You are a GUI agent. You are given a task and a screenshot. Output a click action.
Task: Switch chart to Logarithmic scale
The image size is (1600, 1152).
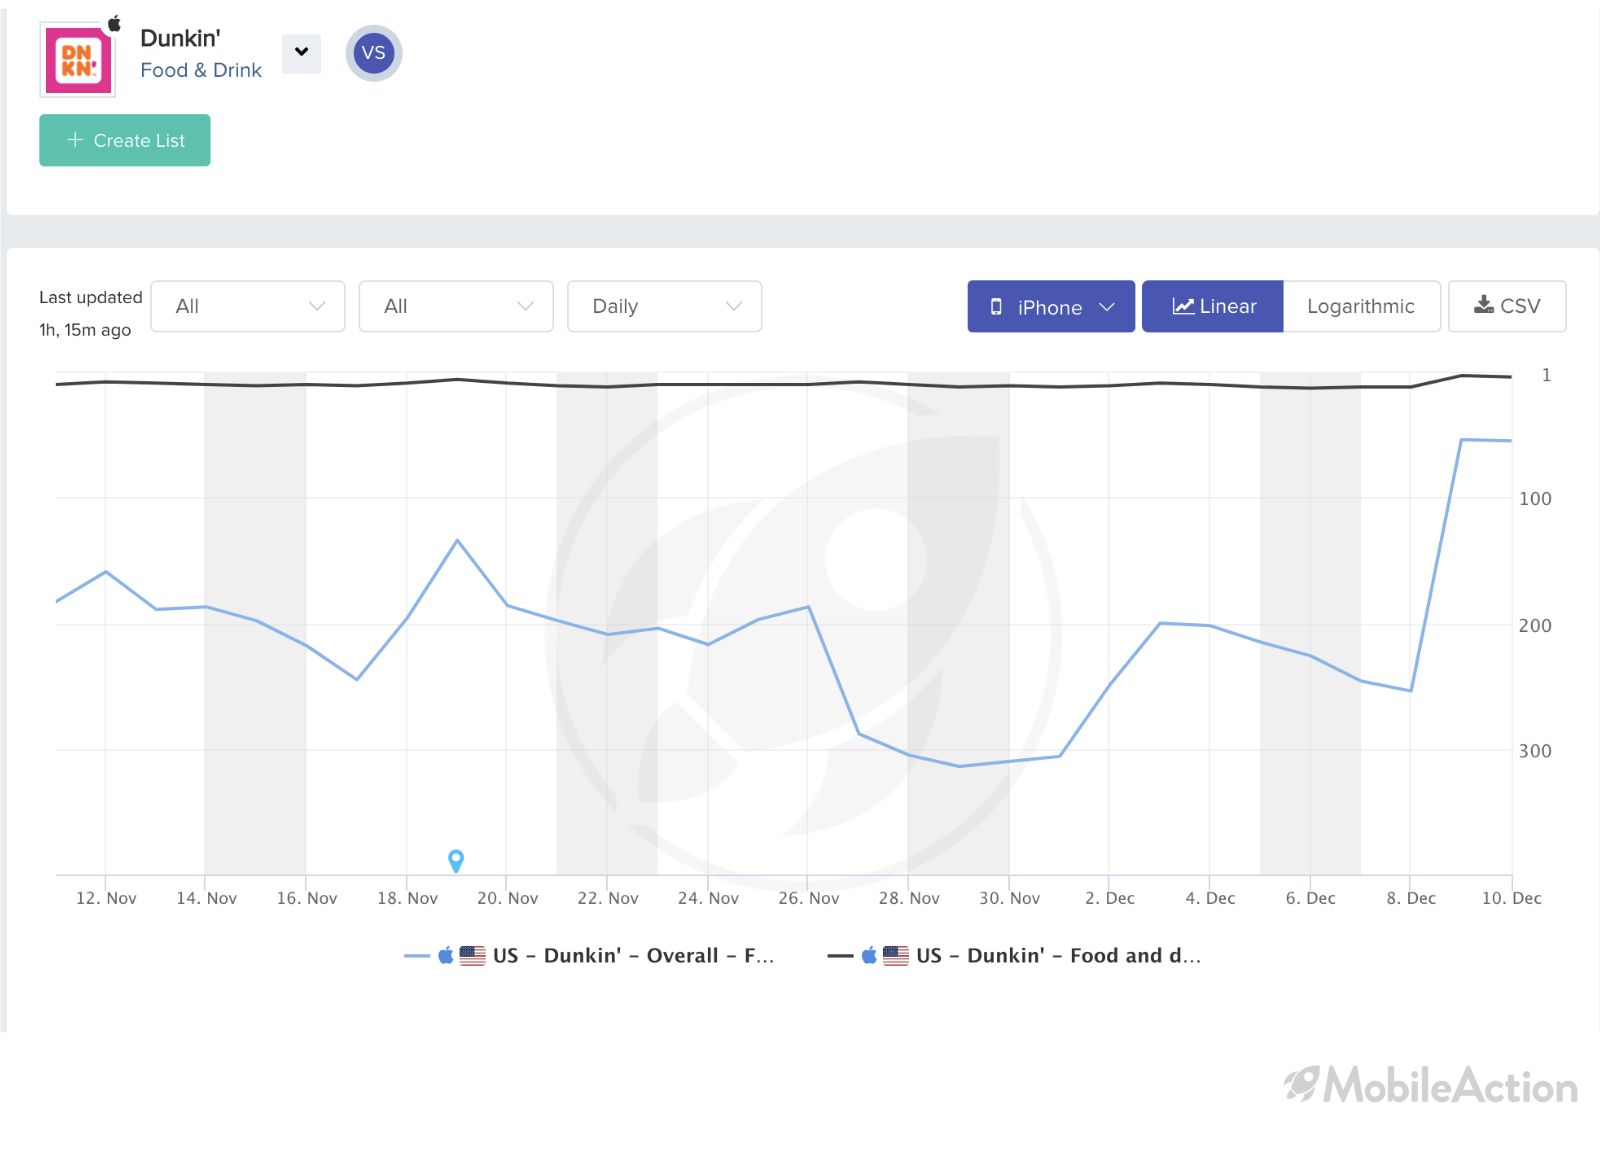click(1361, 306)
